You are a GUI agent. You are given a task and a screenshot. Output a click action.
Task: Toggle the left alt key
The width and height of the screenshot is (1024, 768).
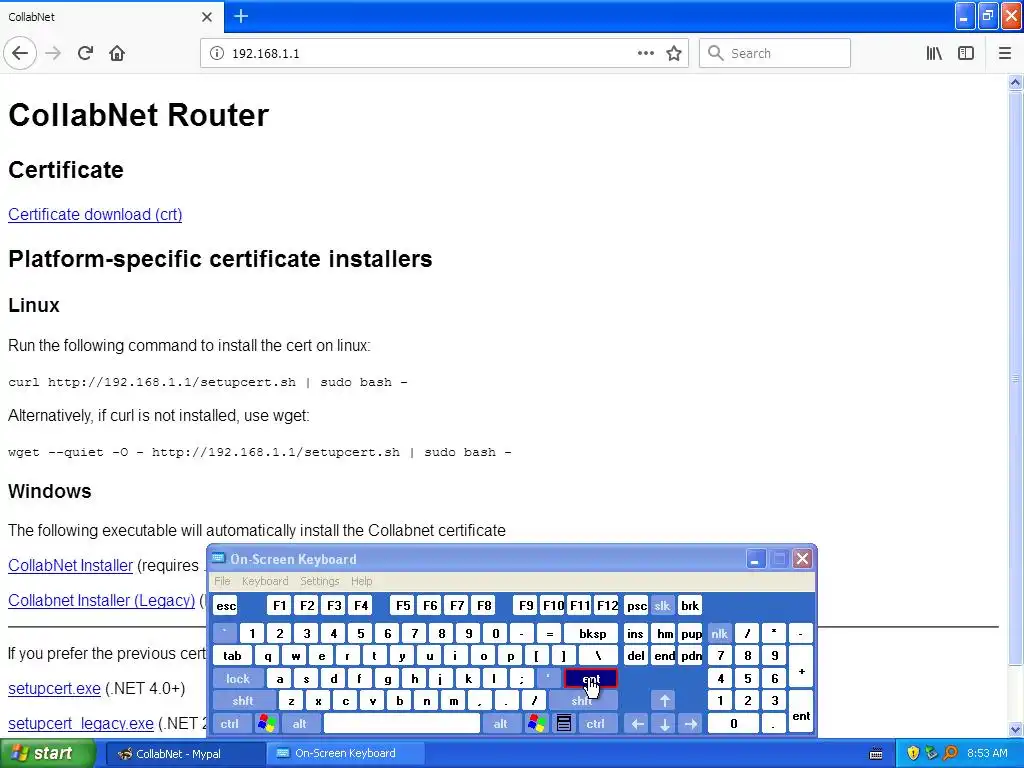(299, 724)
